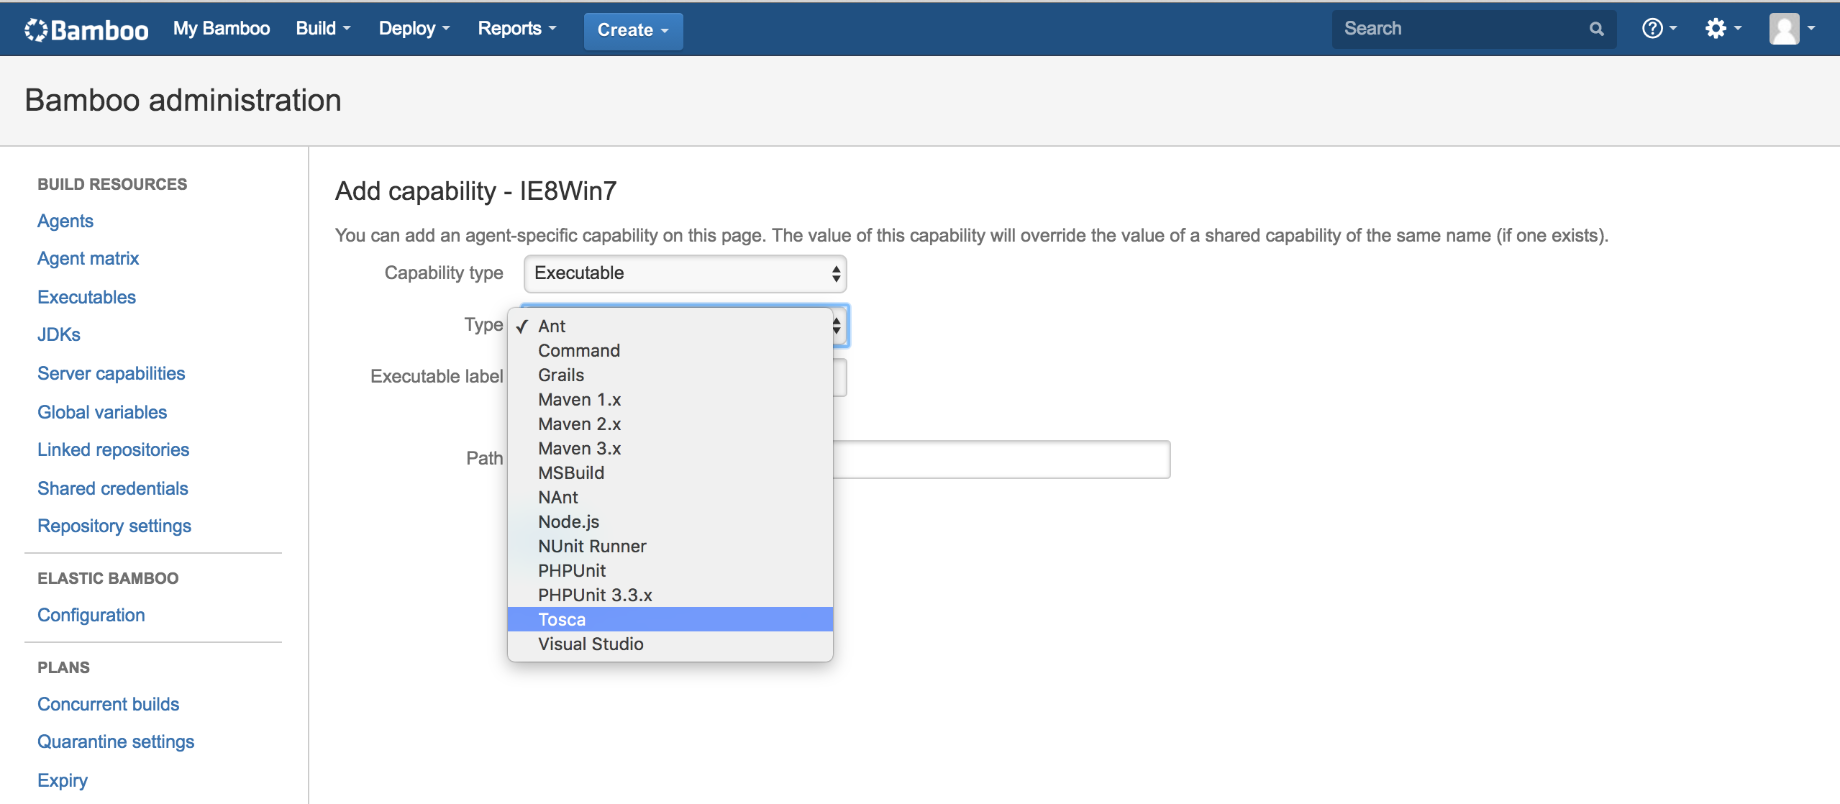
Task: Open the user avatar menu
Action: click(1791, 29)
